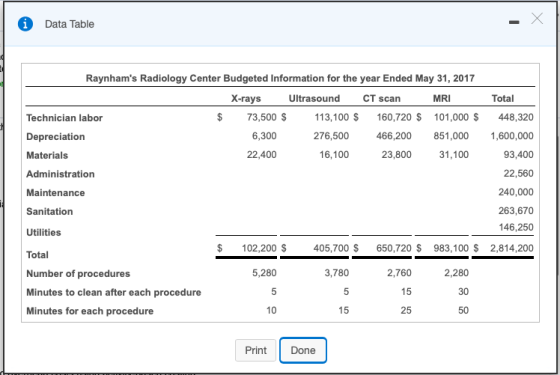
Task: Click Sanitation total value 263,670
Action: coord(516,211)
